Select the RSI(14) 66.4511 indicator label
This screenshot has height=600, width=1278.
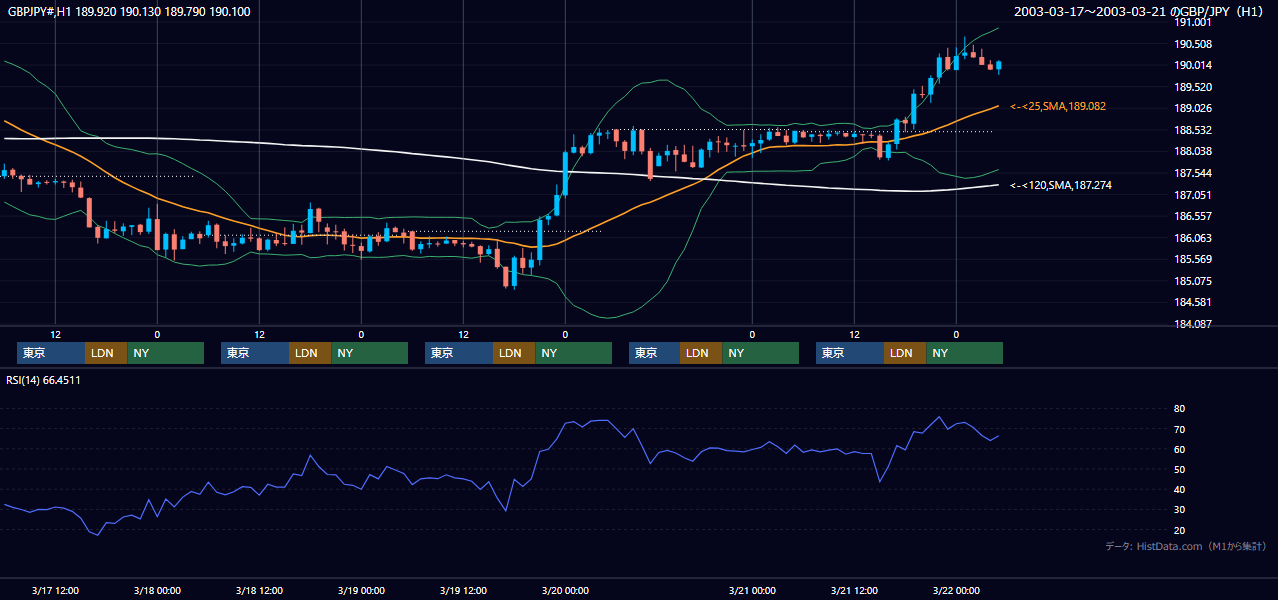(x=44, y=380)
